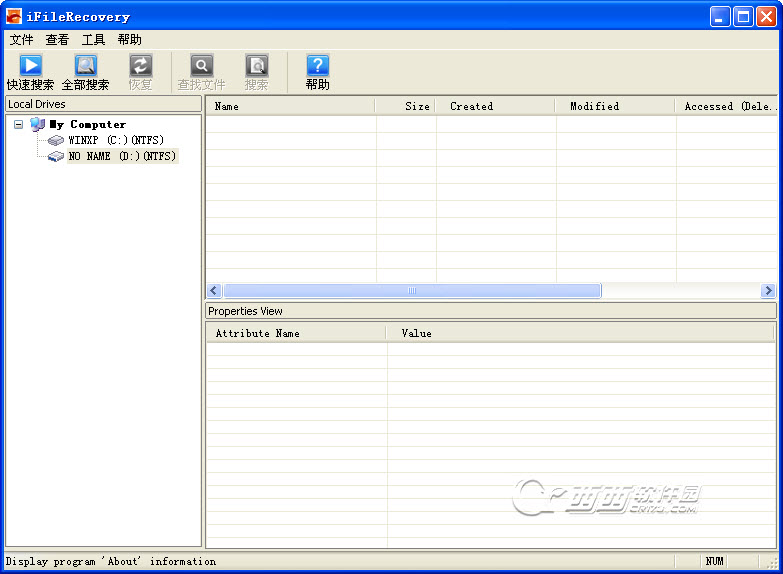Click the 查找文件 find file toolbar icon
The width and height of the screenshot is (783, 574).
coord(201,67)
